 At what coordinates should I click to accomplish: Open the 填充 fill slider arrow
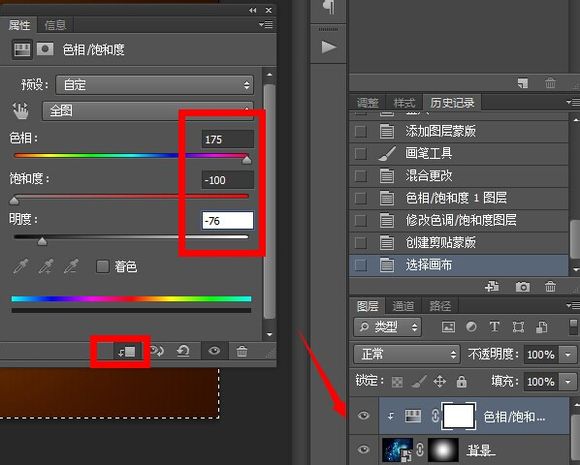point(568,381)
